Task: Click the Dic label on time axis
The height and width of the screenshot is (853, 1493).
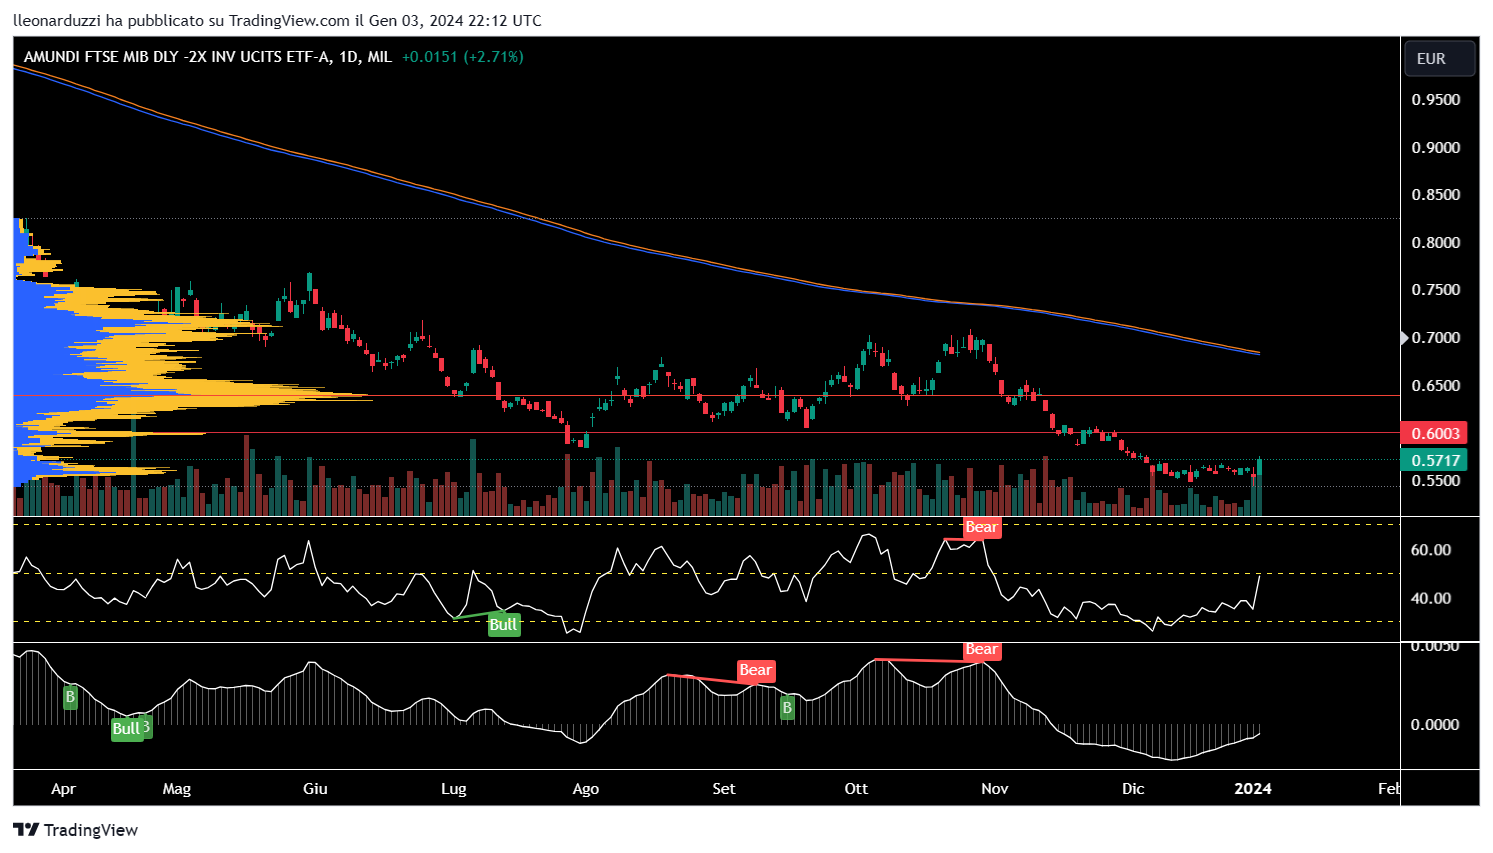Action: pos(1133,789)
